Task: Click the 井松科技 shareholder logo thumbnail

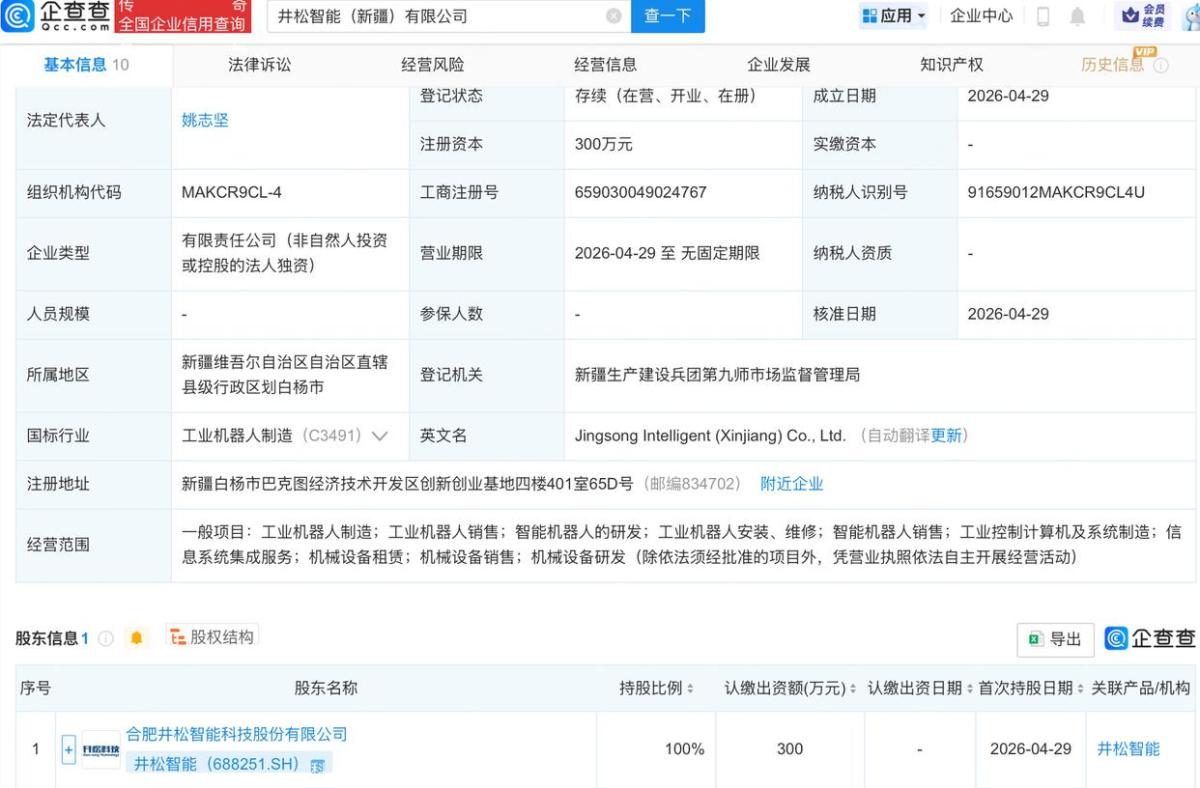Action: click(100, 749)
